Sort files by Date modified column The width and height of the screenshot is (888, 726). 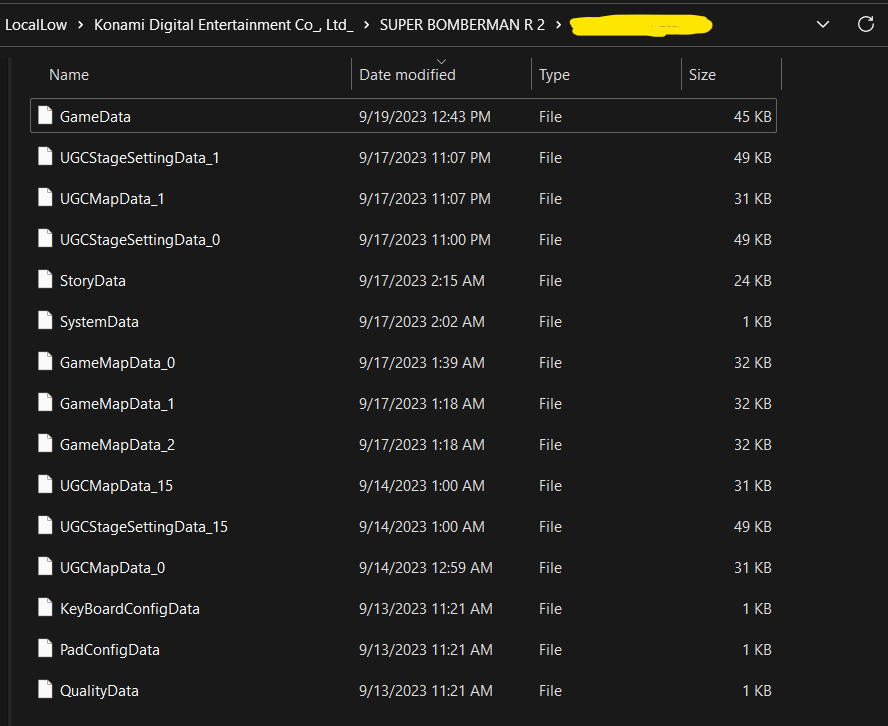(x=407, y=75)
